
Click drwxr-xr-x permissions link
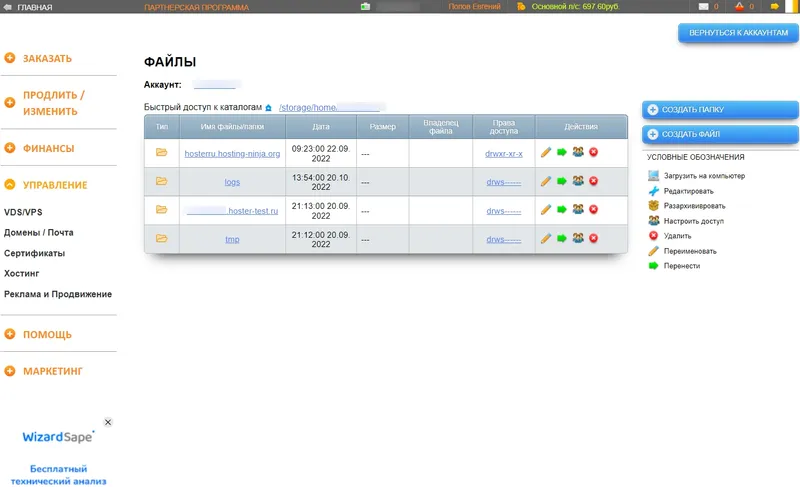click(x=504, y=153)
